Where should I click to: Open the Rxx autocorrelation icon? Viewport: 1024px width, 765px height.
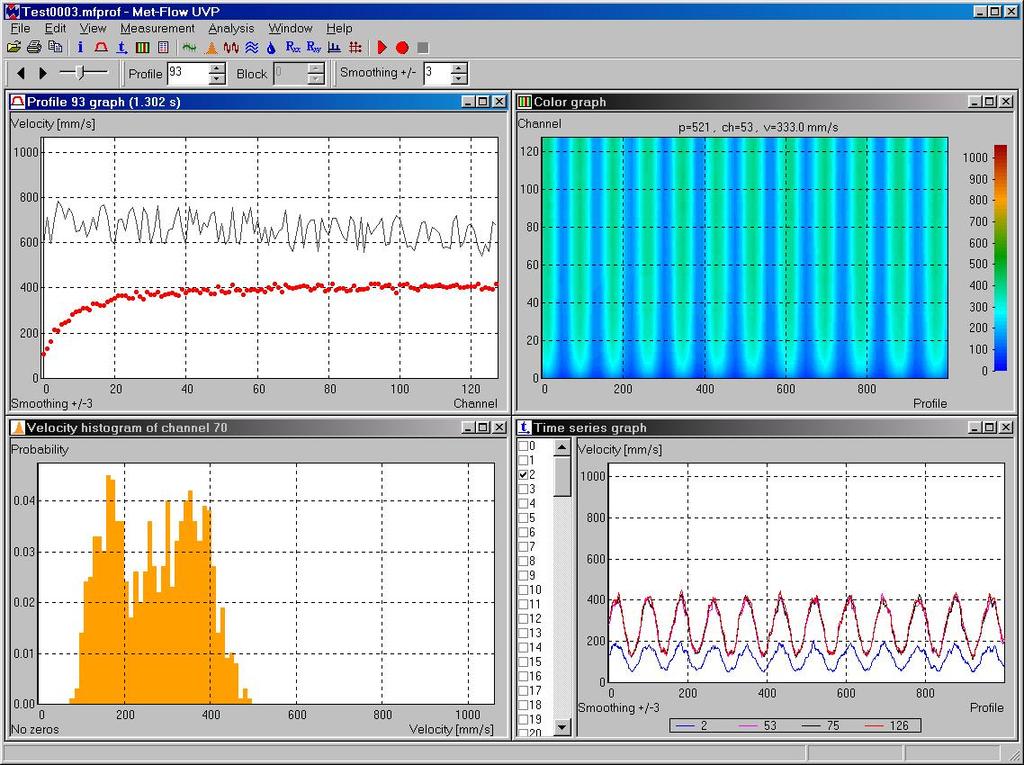[x=293, y=48]
